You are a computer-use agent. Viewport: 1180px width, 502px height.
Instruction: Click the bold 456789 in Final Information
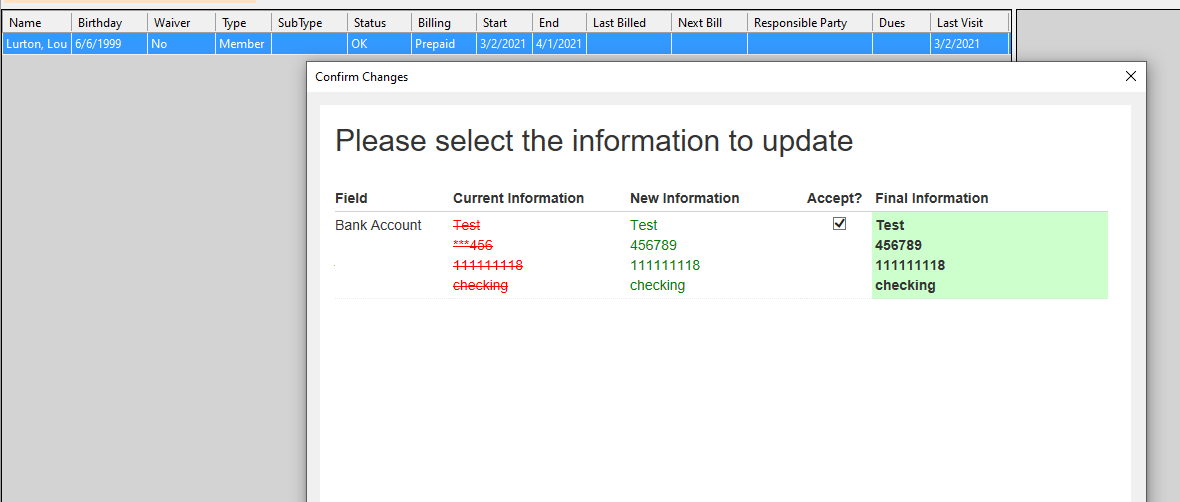click(x=899, y=245)
